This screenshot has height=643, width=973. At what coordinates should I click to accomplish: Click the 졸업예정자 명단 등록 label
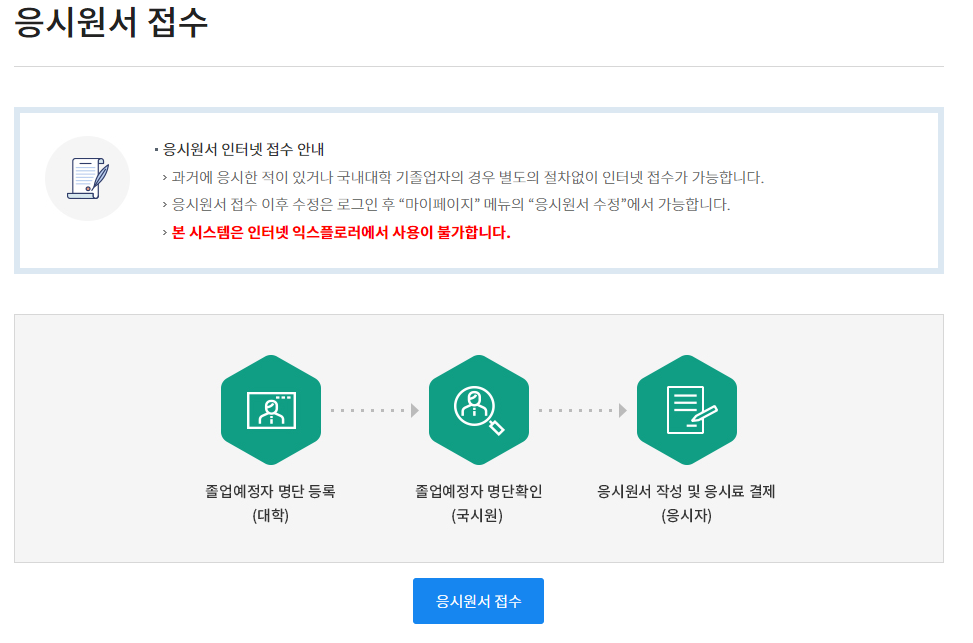[271, 492]
